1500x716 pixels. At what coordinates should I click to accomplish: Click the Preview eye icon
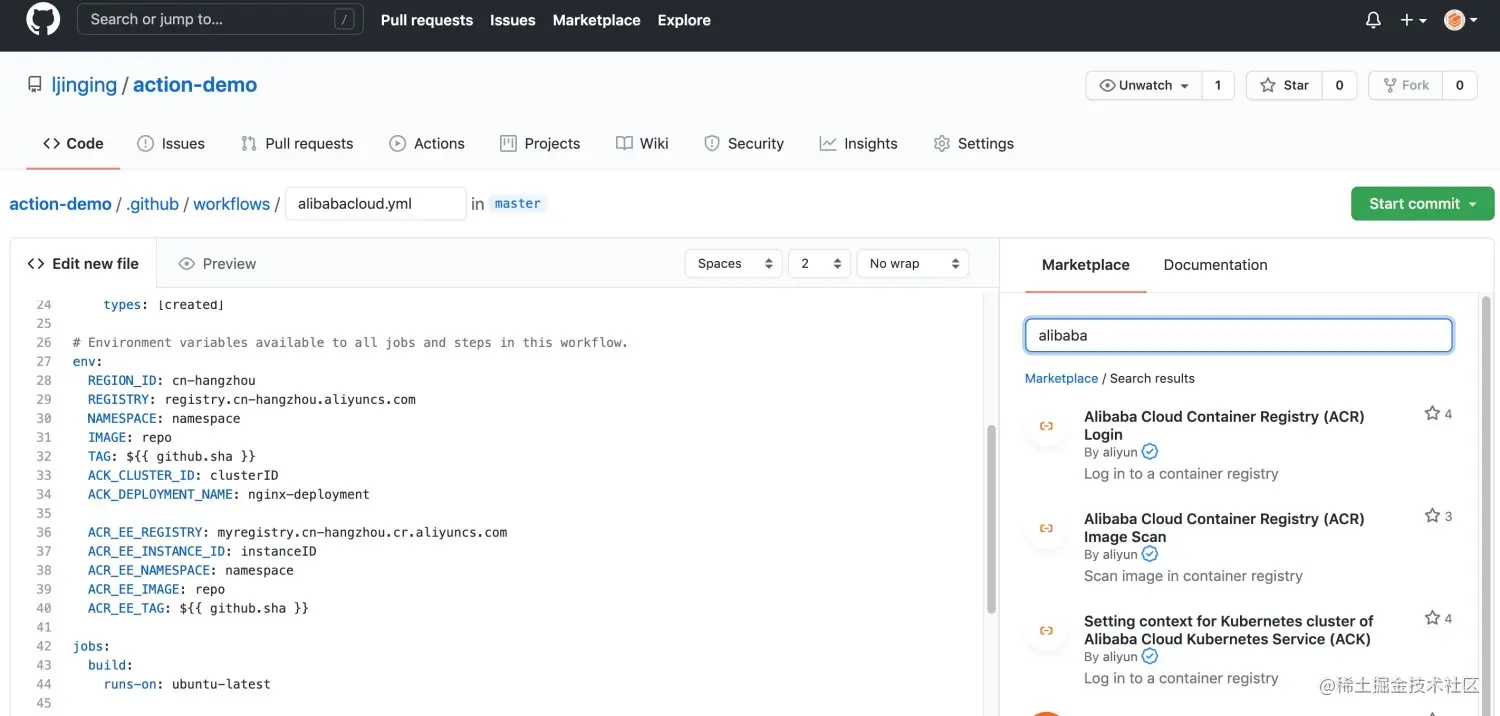click(186, 264)
